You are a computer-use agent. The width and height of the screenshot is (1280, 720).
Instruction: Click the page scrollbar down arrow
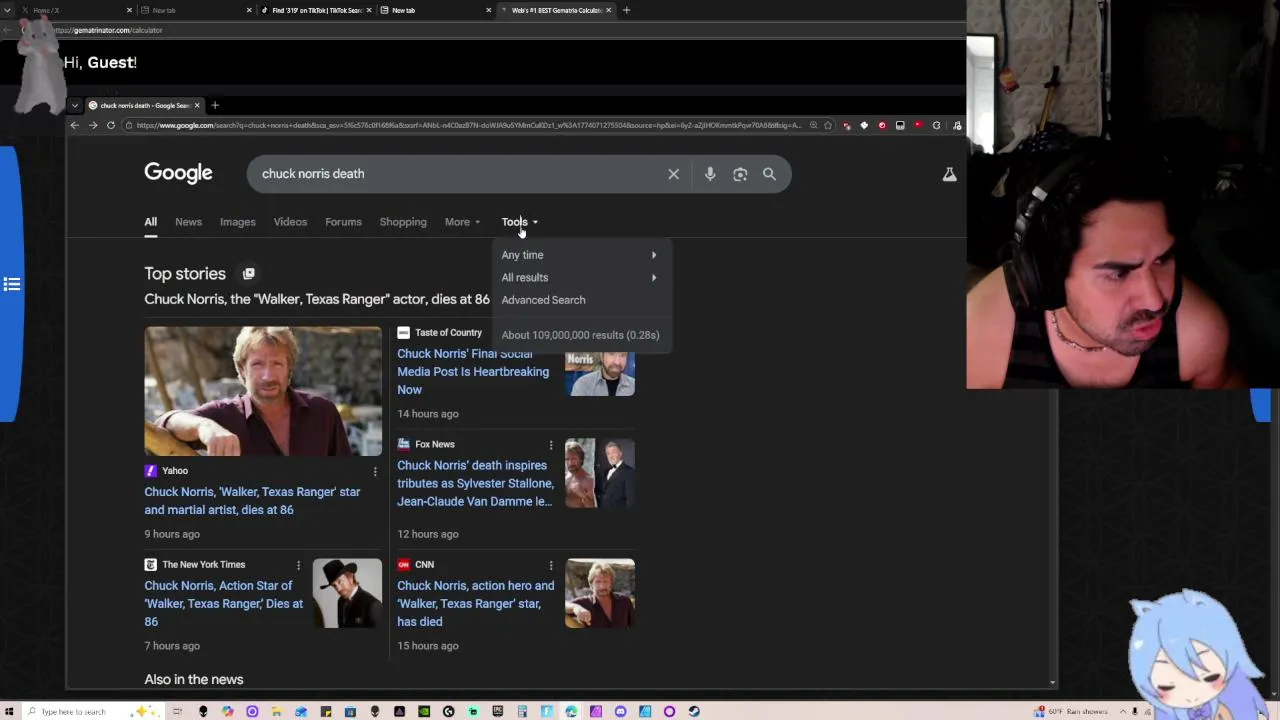click(x=1052, y=682)
